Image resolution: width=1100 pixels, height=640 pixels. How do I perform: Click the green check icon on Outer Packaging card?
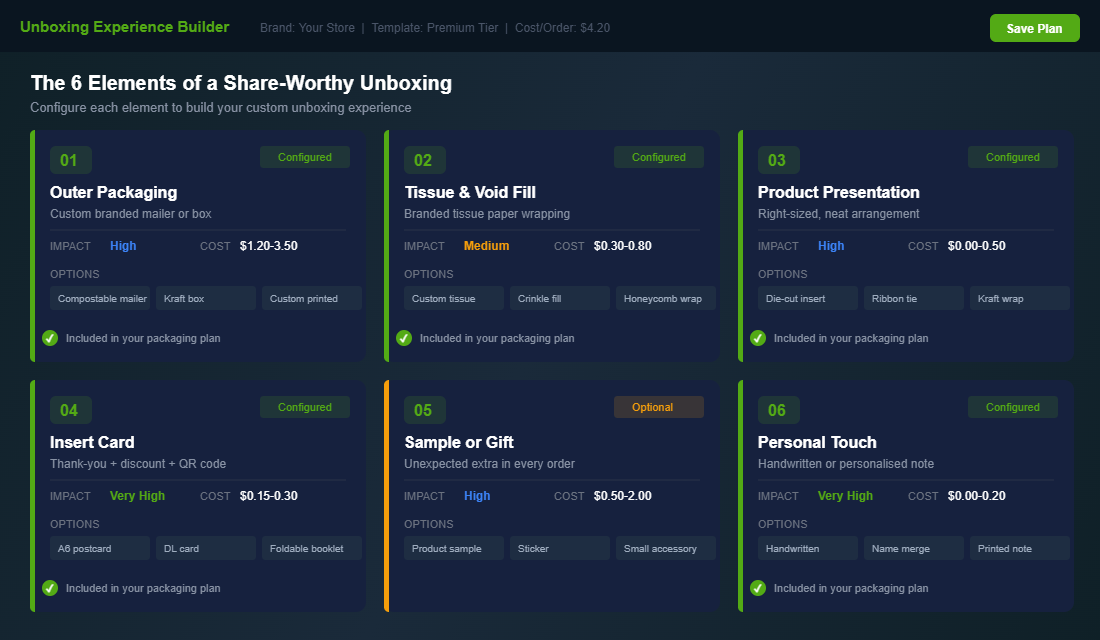(x=50, y=338)
